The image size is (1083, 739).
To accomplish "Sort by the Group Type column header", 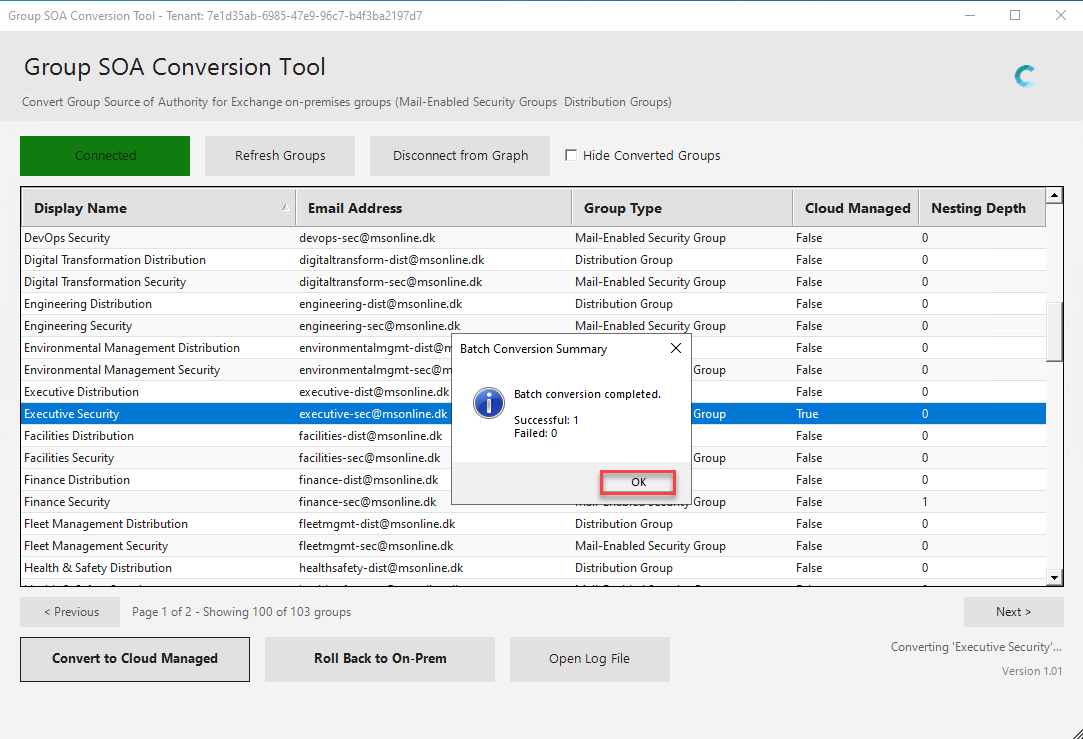I will click(681, 208).
